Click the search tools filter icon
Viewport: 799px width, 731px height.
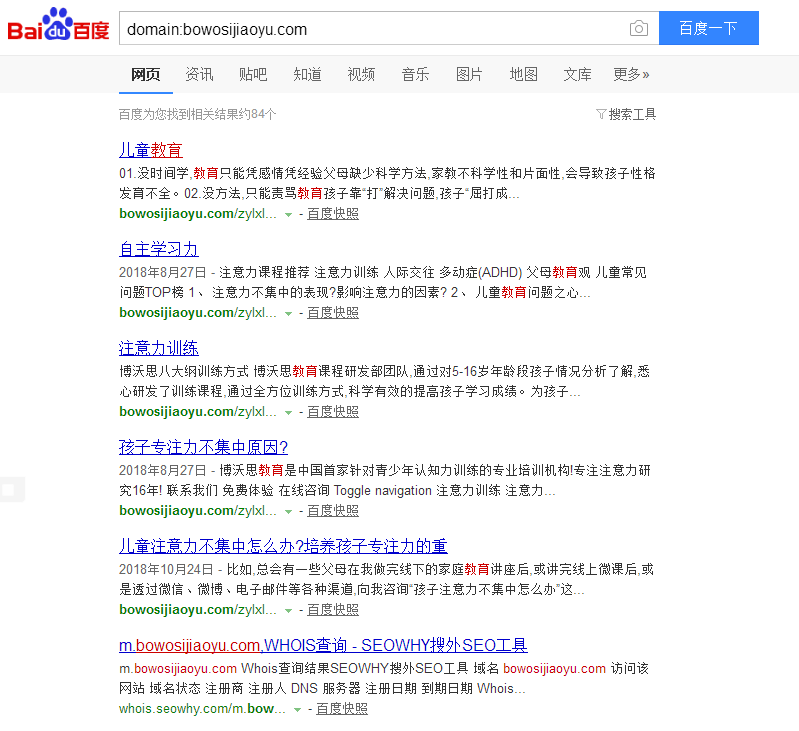601,114
